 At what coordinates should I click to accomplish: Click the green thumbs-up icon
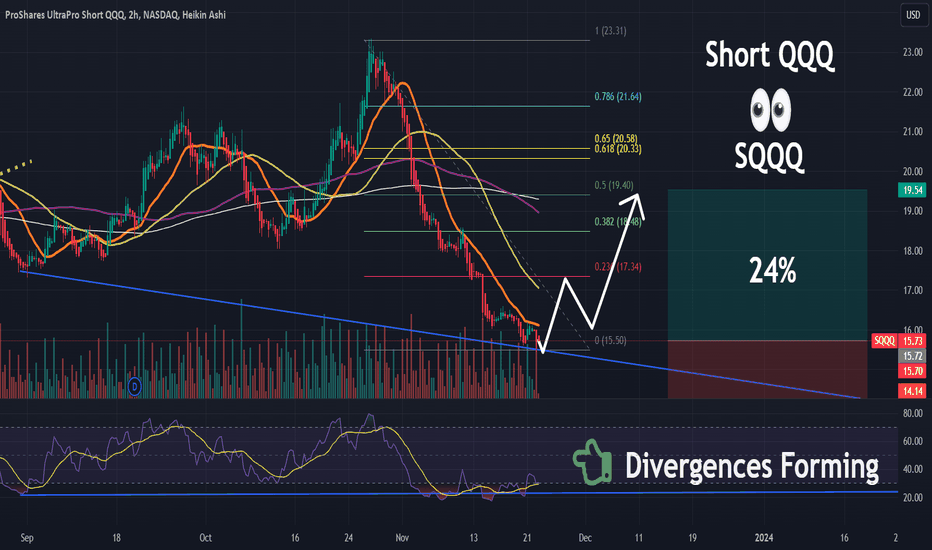tap(593, 462)
